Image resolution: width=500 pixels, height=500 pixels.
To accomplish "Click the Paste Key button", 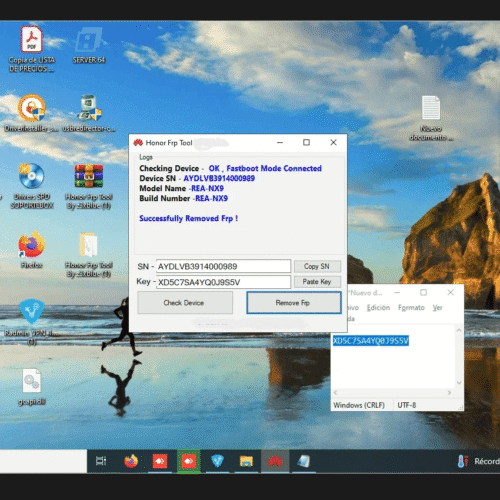I will [317, 282].
